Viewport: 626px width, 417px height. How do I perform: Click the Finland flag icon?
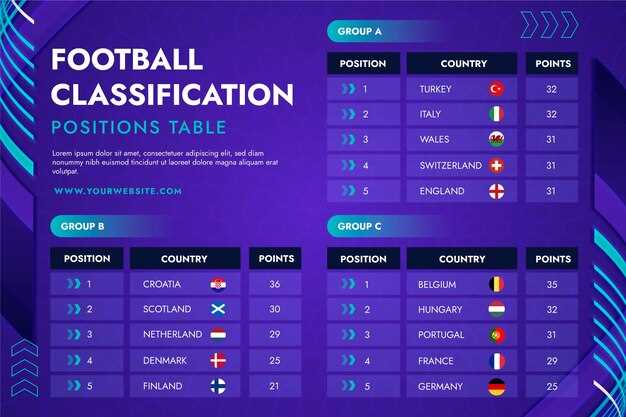[218, 386]
